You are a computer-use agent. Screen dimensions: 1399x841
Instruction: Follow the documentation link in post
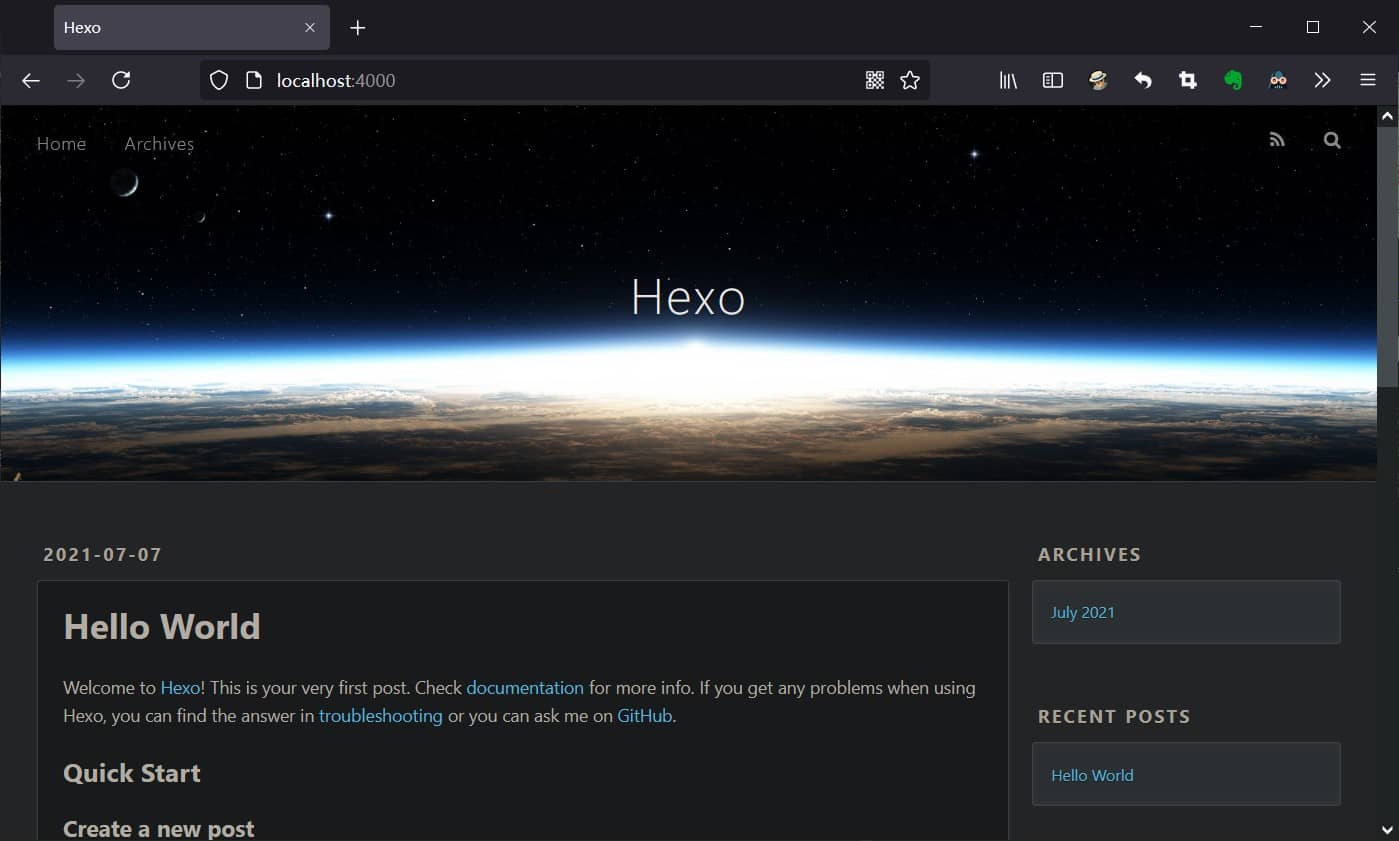[524, 688]
